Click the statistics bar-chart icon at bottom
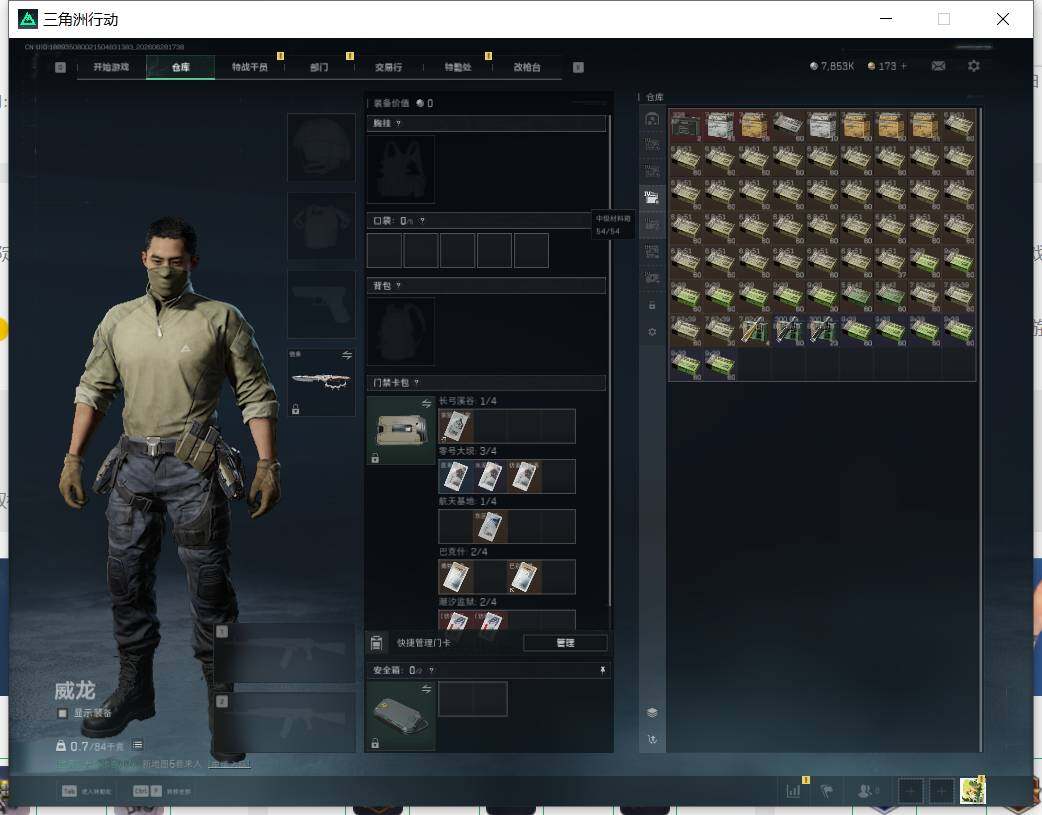The width and height of the screenshot is (1042, 815). point(793,791)
